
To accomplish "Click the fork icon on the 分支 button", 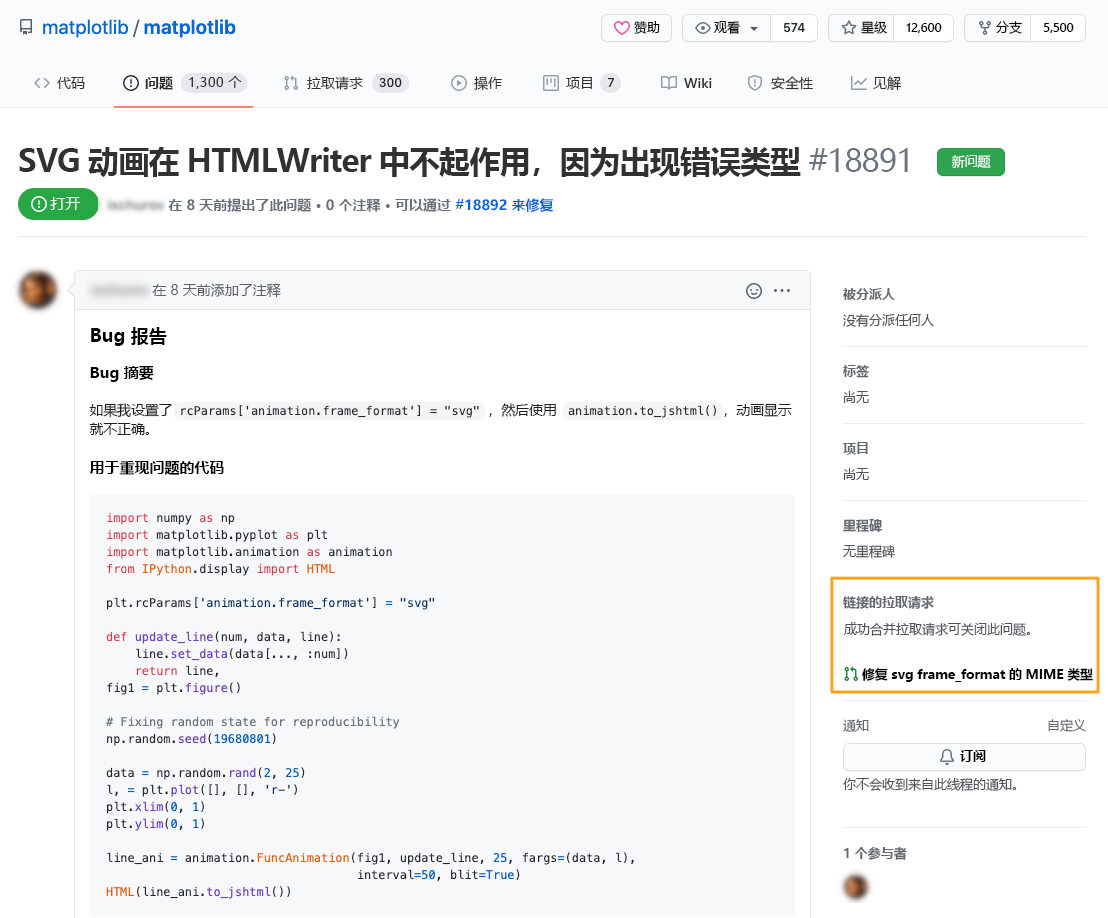I will [x=984, y=28].
